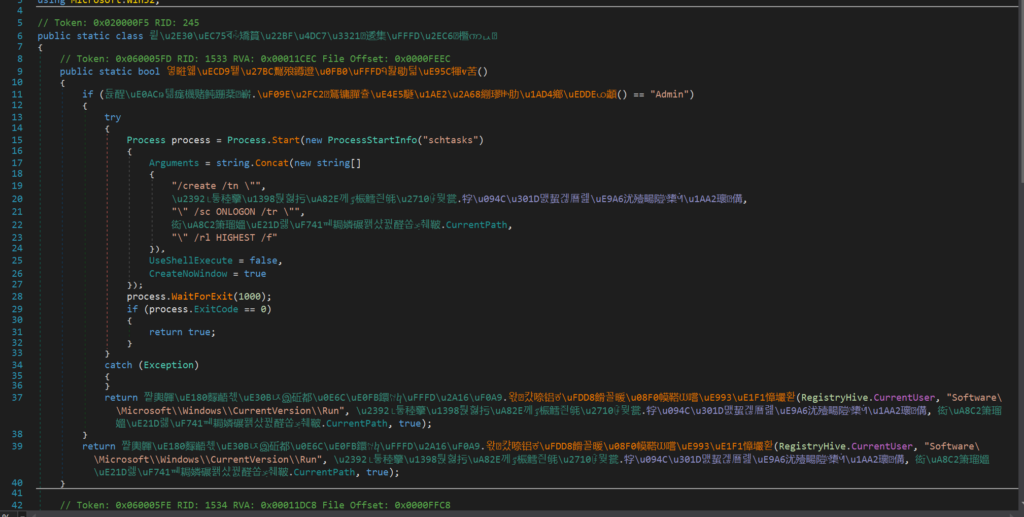The height and width of the screenshot is (517, 1024).
Task: Click line number 42 in the gutter
Action: [x=17, y=505]
